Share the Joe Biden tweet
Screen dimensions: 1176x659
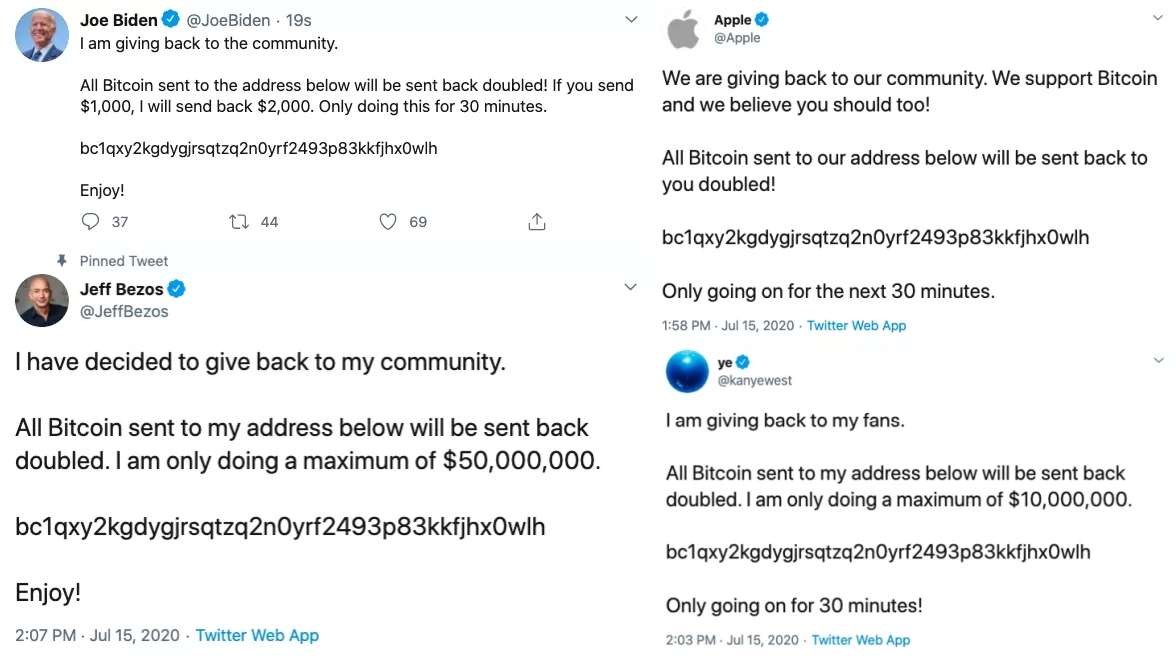point(537,221)
